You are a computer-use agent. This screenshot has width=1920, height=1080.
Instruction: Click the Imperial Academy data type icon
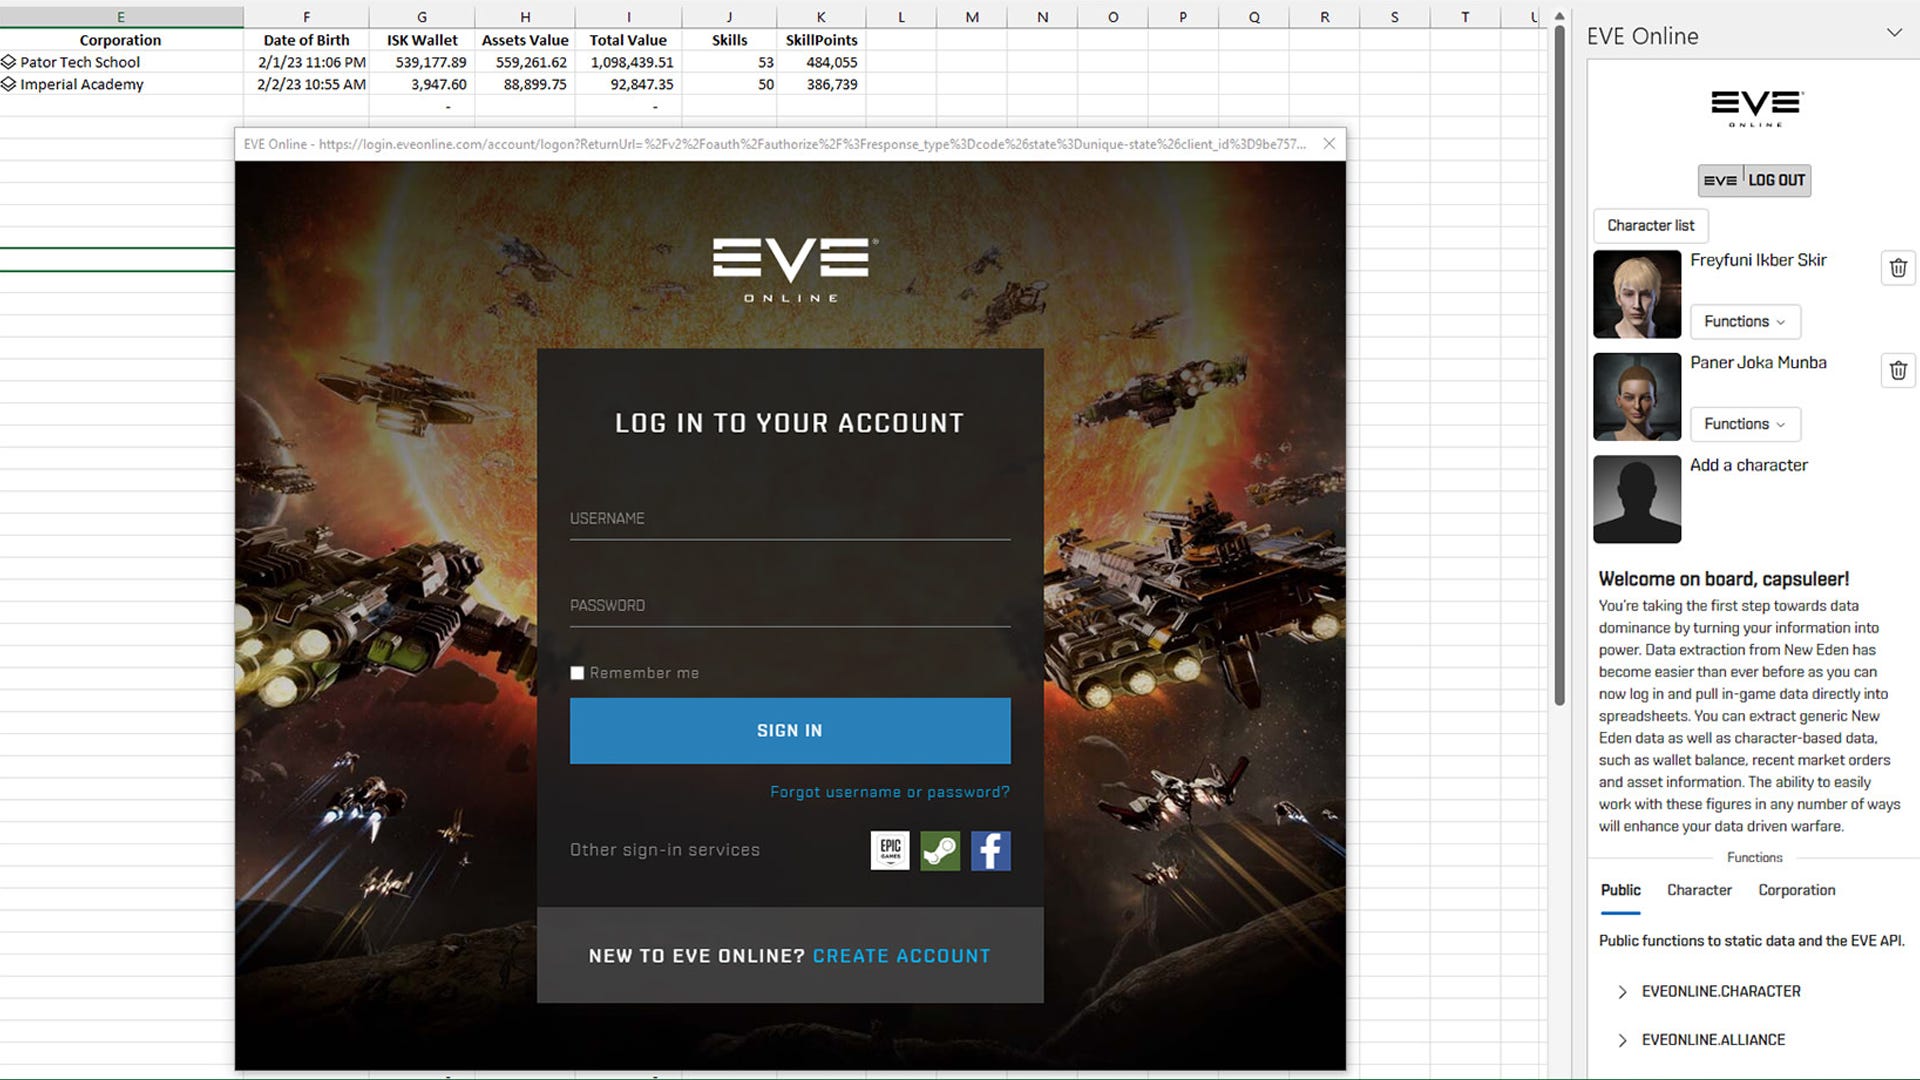(9, 84)
